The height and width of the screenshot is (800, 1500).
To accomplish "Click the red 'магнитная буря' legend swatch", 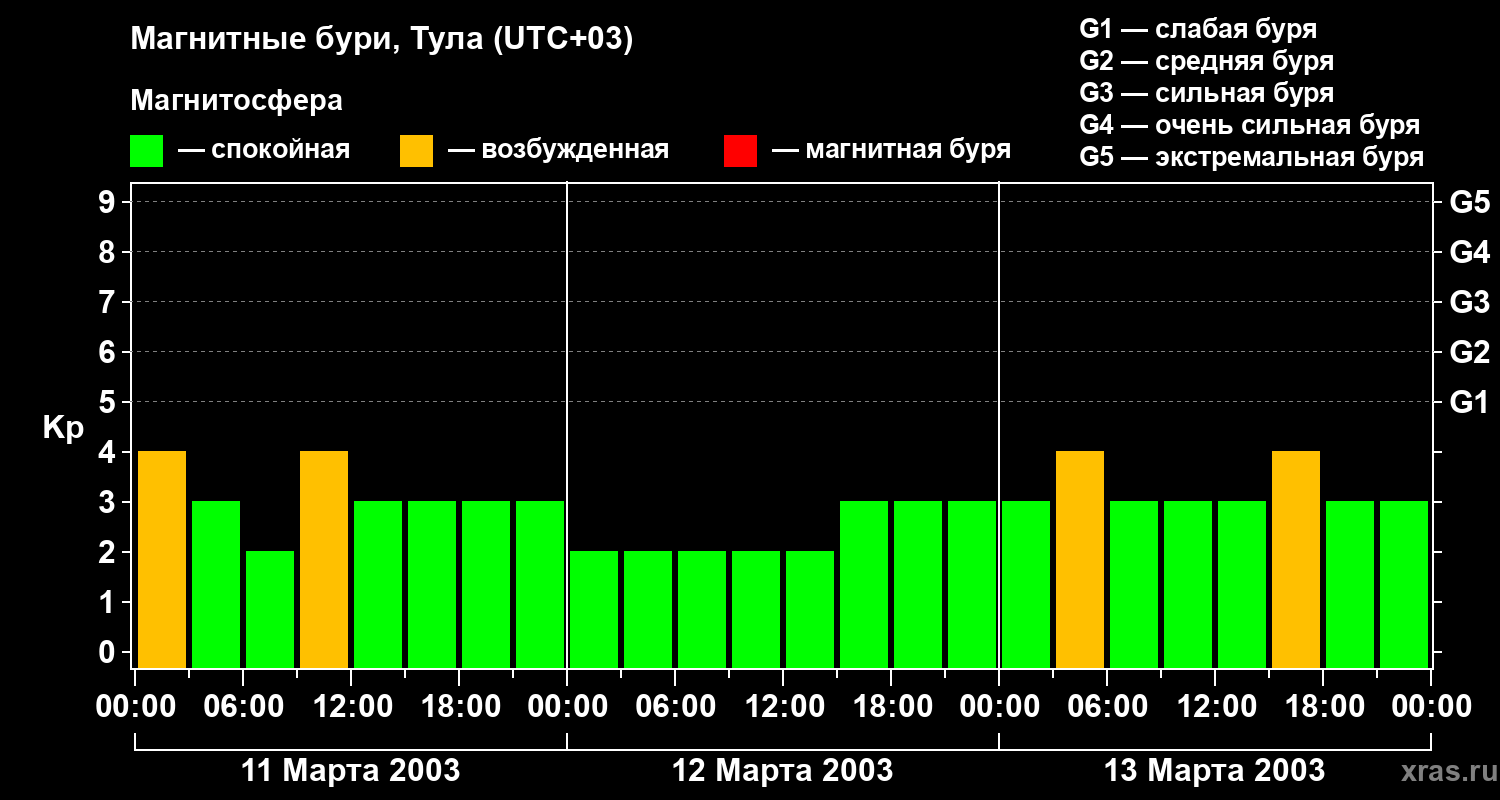I will [x=740, y=151].
